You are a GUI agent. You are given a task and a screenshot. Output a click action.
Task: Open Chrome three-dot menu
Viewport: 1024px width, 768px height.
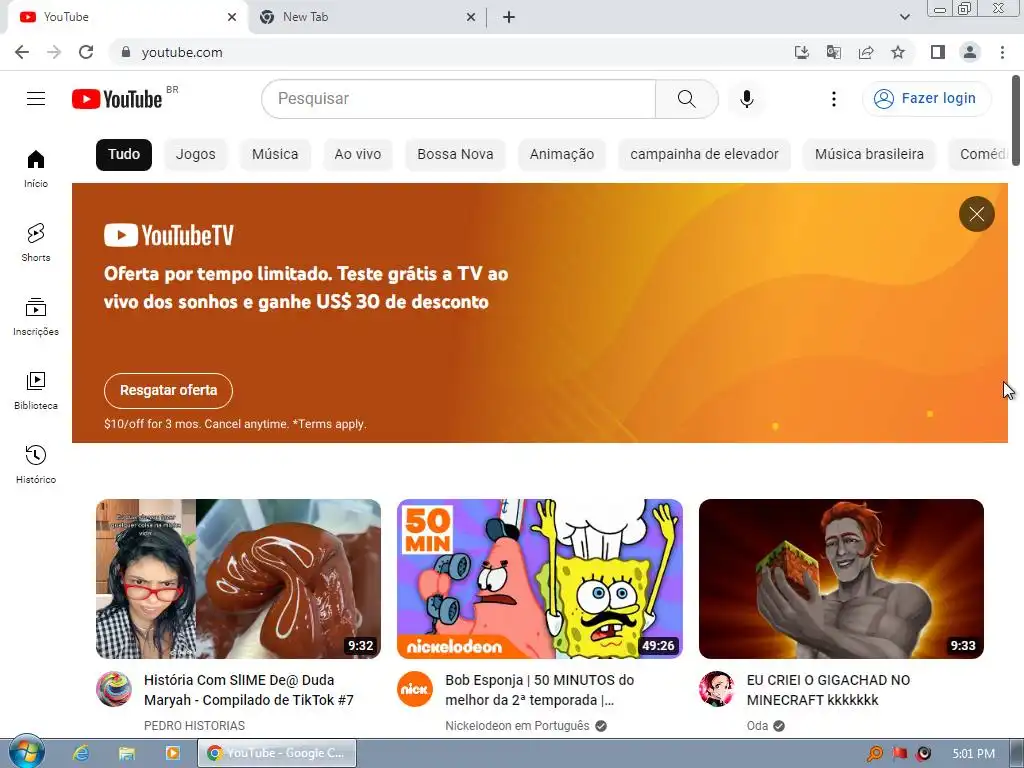pyautogui.click(x=1002, y=52)
